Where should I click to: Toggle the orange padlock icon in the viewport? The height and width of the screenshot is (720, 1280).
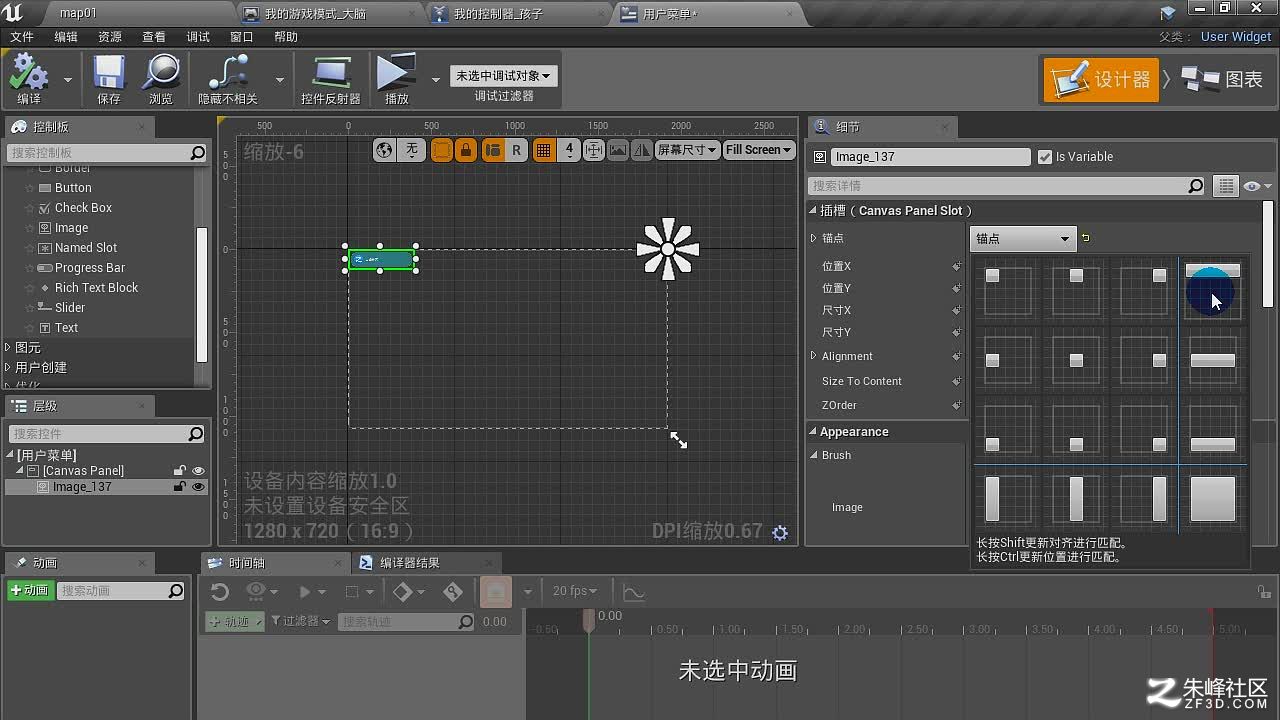click(466, 150)
